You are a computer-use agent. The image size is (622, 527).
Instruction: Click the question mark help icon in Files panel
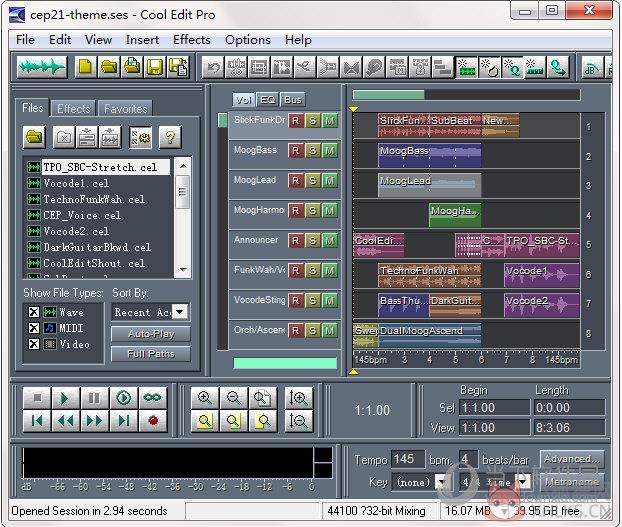pos(170,137)
